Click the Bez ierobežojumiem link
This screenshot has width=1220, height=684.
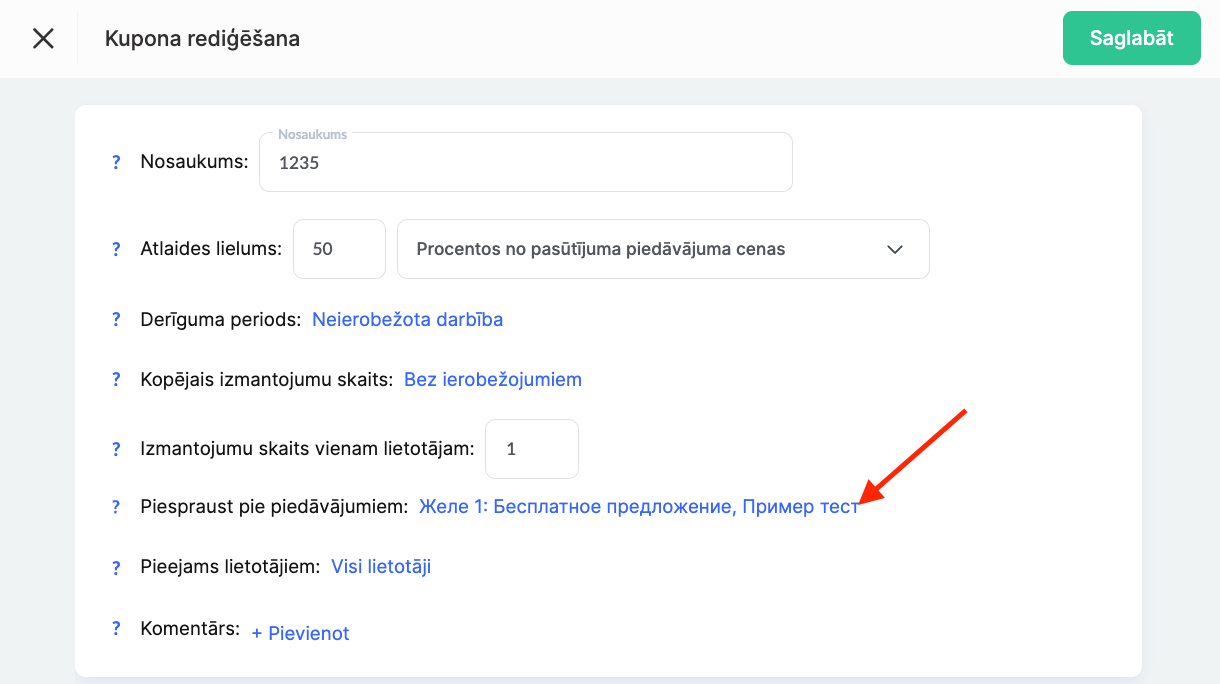pos(492,380)
